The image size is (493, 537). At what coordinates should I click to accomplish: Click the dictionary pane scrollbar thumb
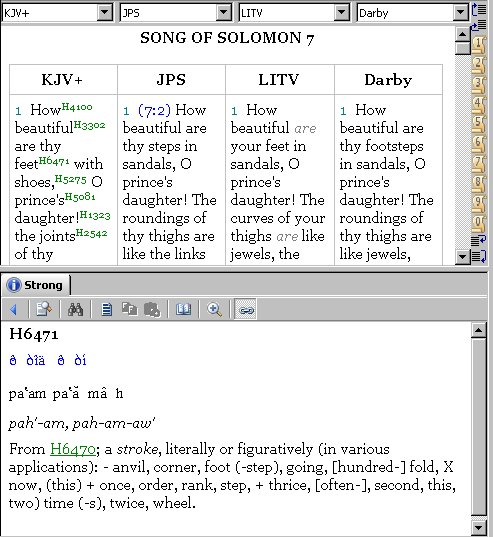point(478,426)
